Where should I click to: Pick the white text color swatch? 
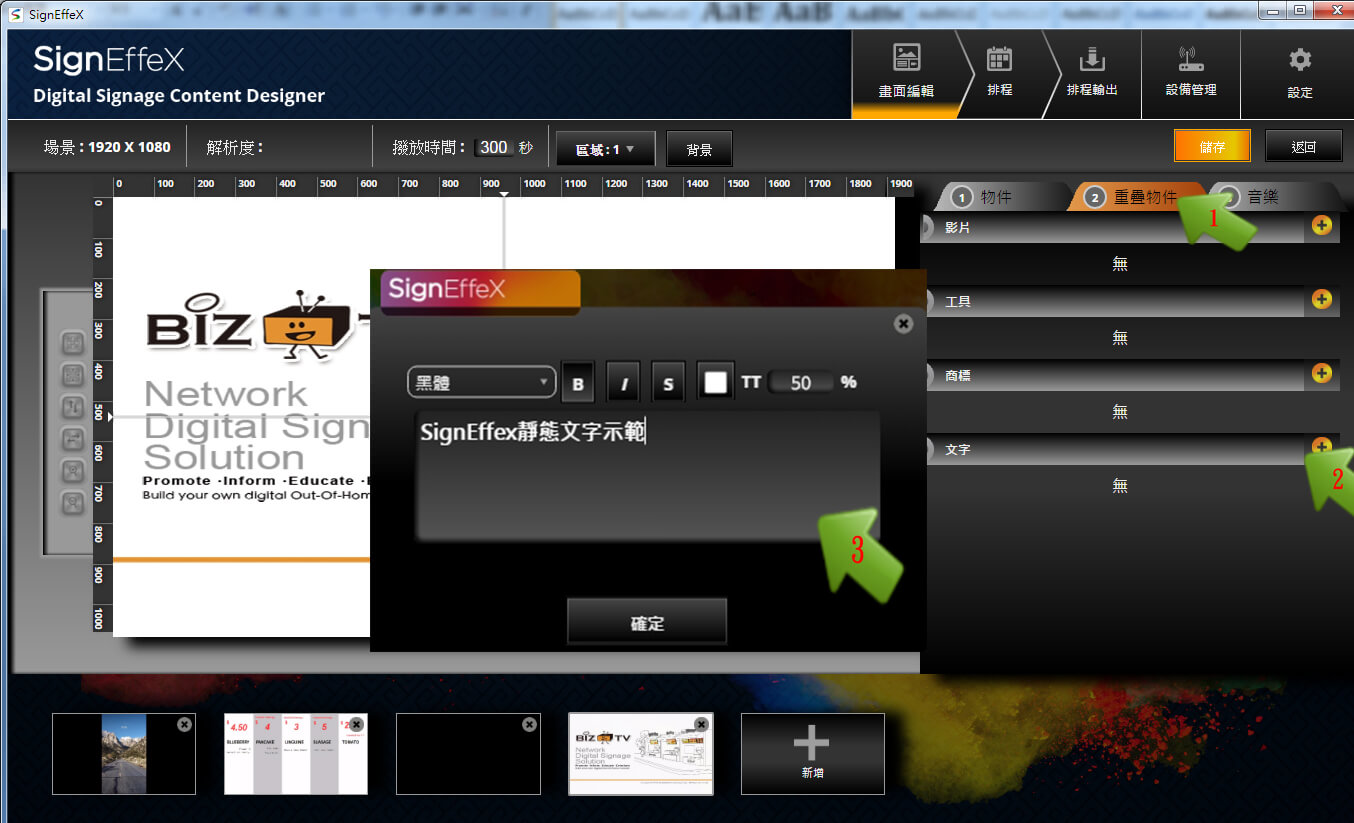[x=715, y=383]
